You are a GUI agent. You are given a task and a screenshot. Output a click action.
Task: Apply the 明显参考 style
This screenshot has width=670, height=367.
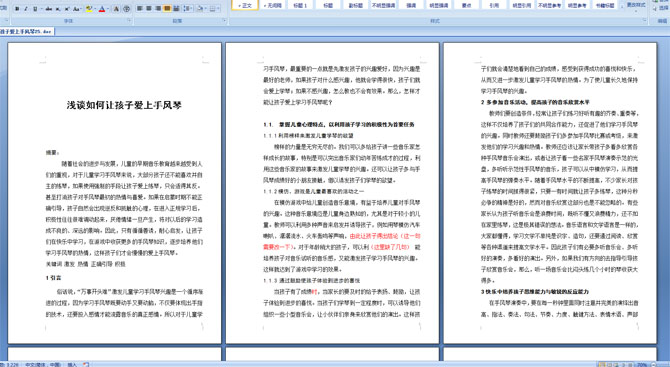577,5
